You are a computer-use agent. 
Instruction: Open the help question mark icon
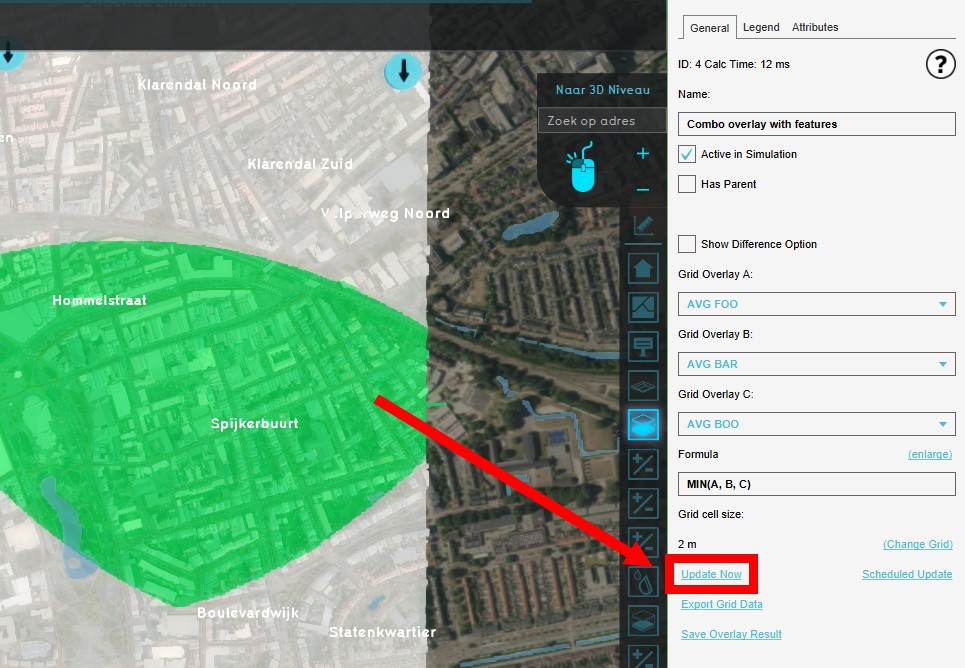[x=940, y=65]
